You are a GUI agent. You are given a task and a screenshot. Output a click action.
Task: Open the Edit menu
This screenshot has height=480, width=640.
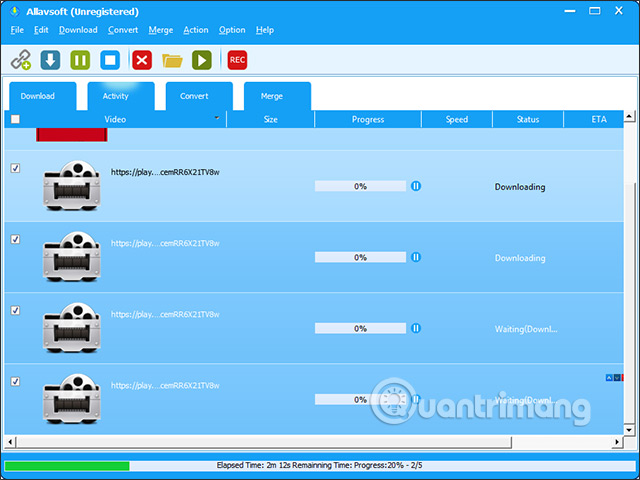tap(41, 30)
